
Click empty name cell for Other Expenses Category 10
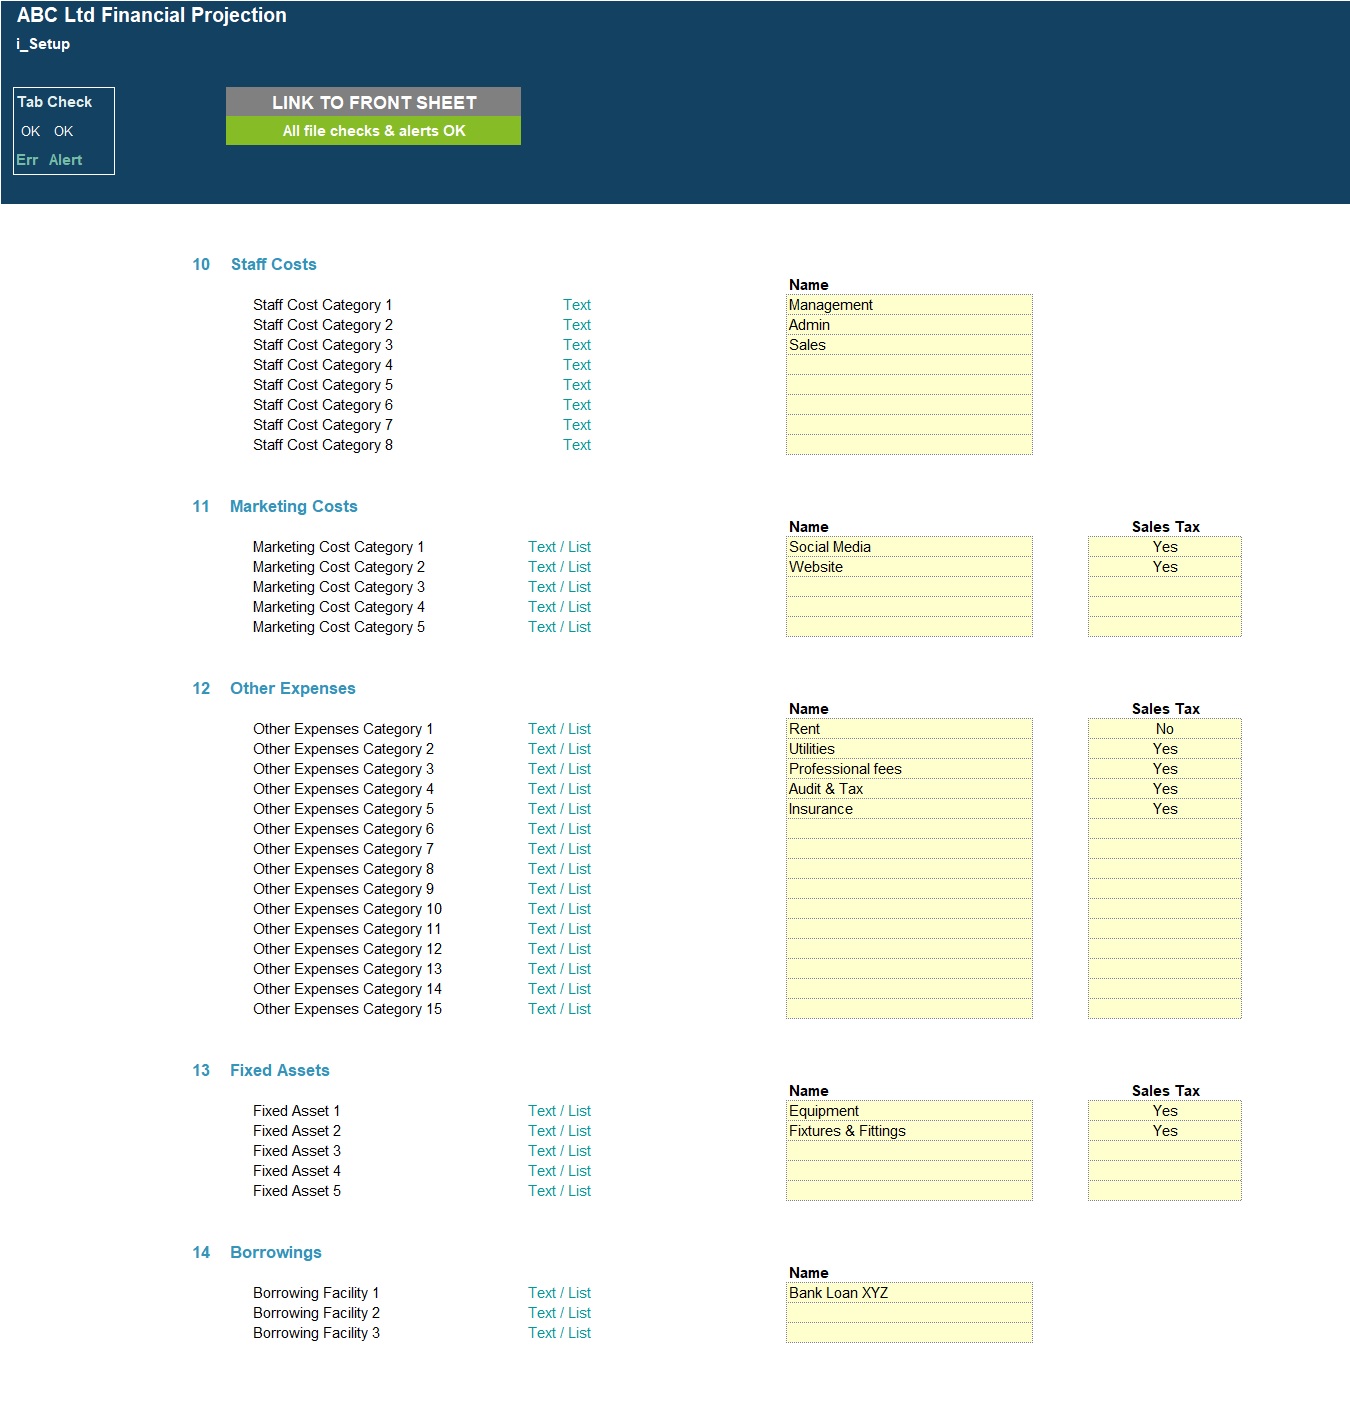coord(909,909)
